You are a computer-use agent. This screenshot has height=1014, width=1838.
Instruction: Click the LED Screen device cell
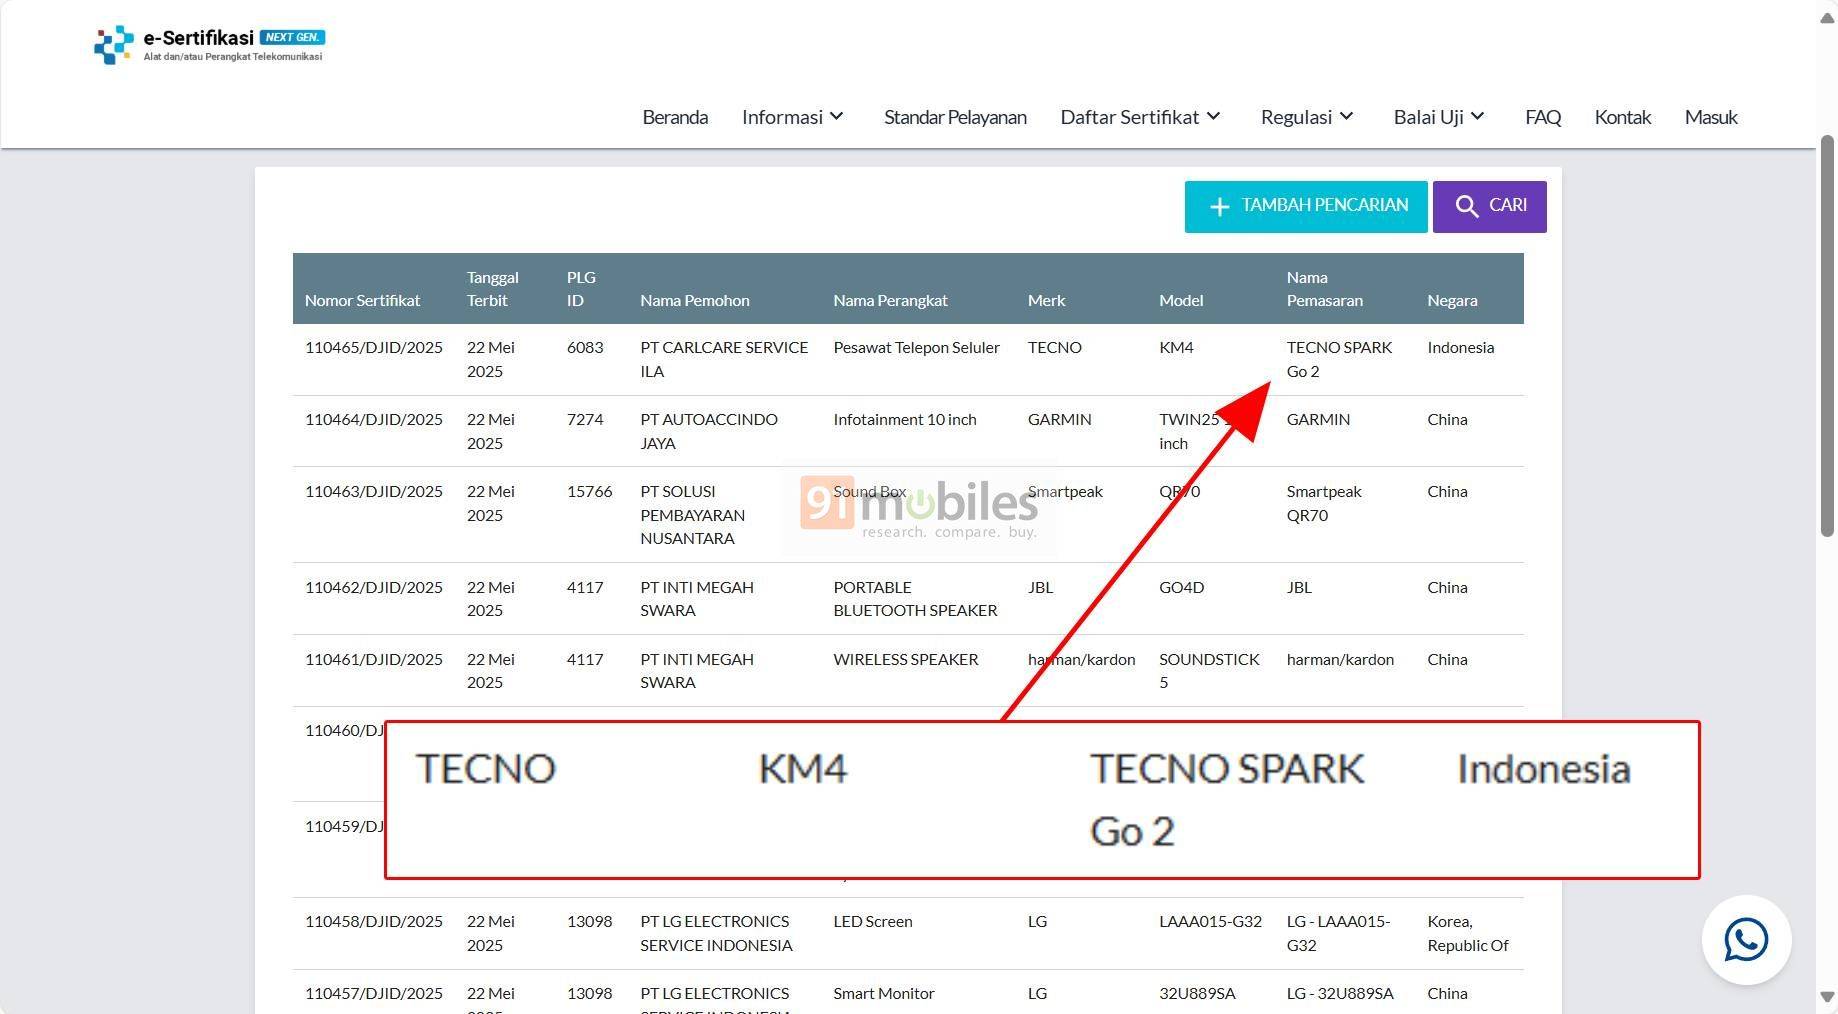[x=873, y=922]
